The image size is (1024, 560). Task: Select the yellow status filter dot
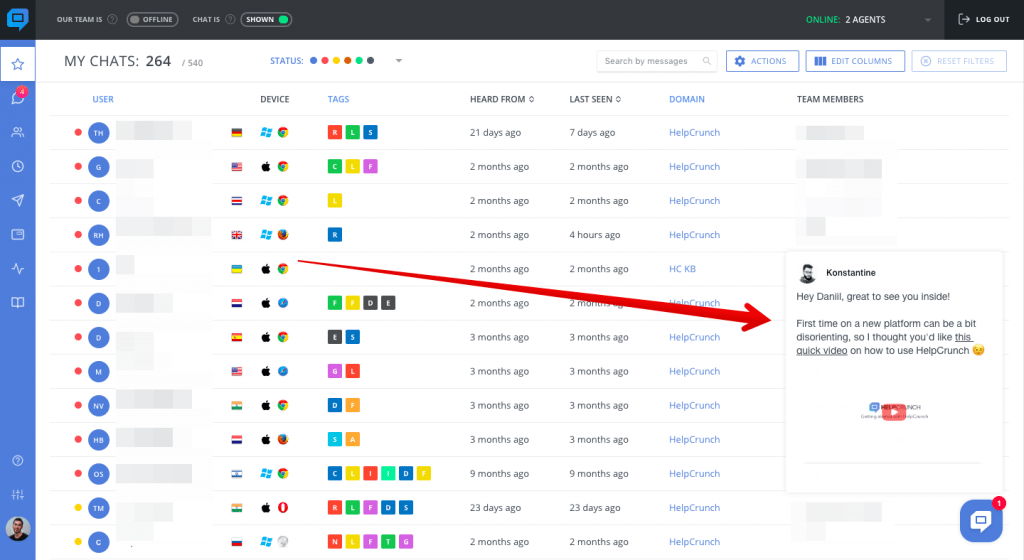336,61
